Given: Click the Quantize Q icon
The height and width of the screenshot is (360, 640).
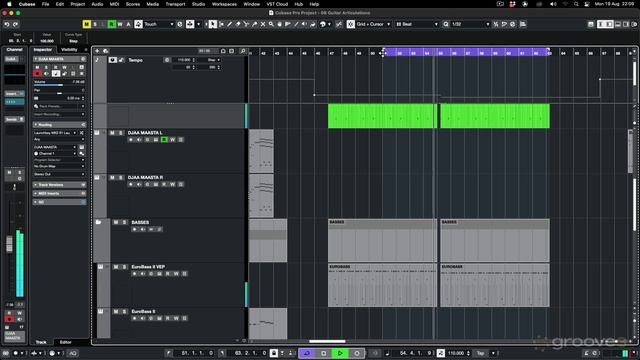Looking at the screenshot, I should point(446,24).
